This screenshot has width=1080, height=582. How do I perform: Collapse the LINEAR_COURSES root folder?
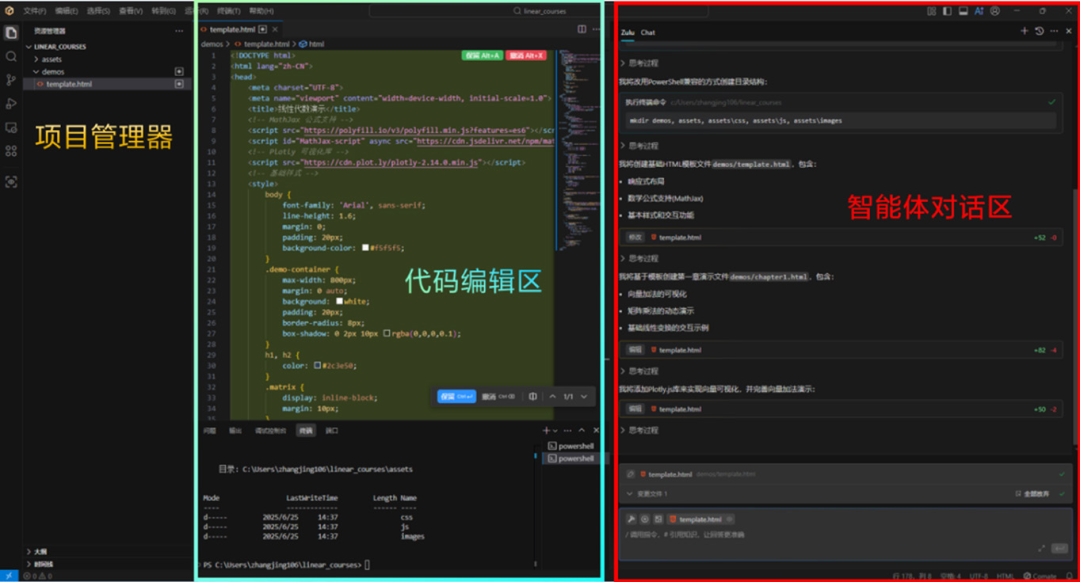click(29, 47)
